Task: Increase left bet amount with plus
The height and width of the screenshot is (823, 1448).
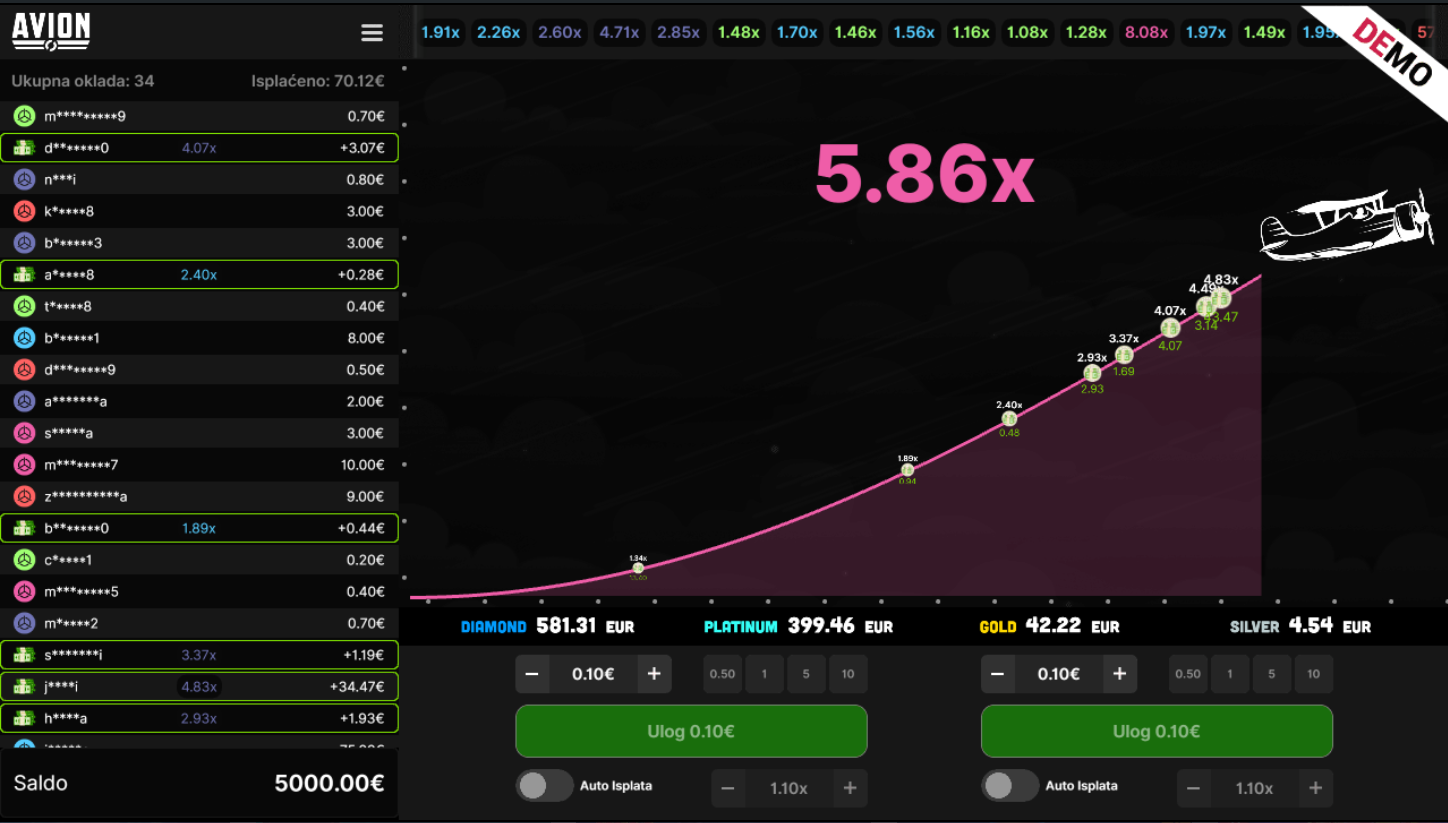Action: click(x=654, y=674)
